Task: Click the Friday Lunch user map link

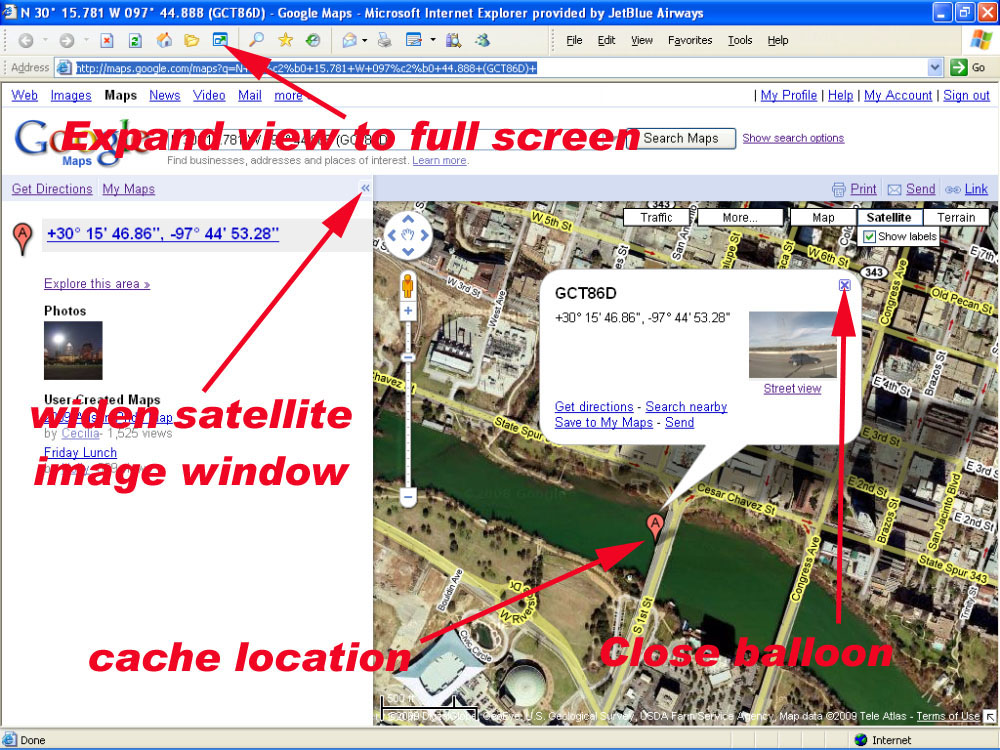Action: 80,452
